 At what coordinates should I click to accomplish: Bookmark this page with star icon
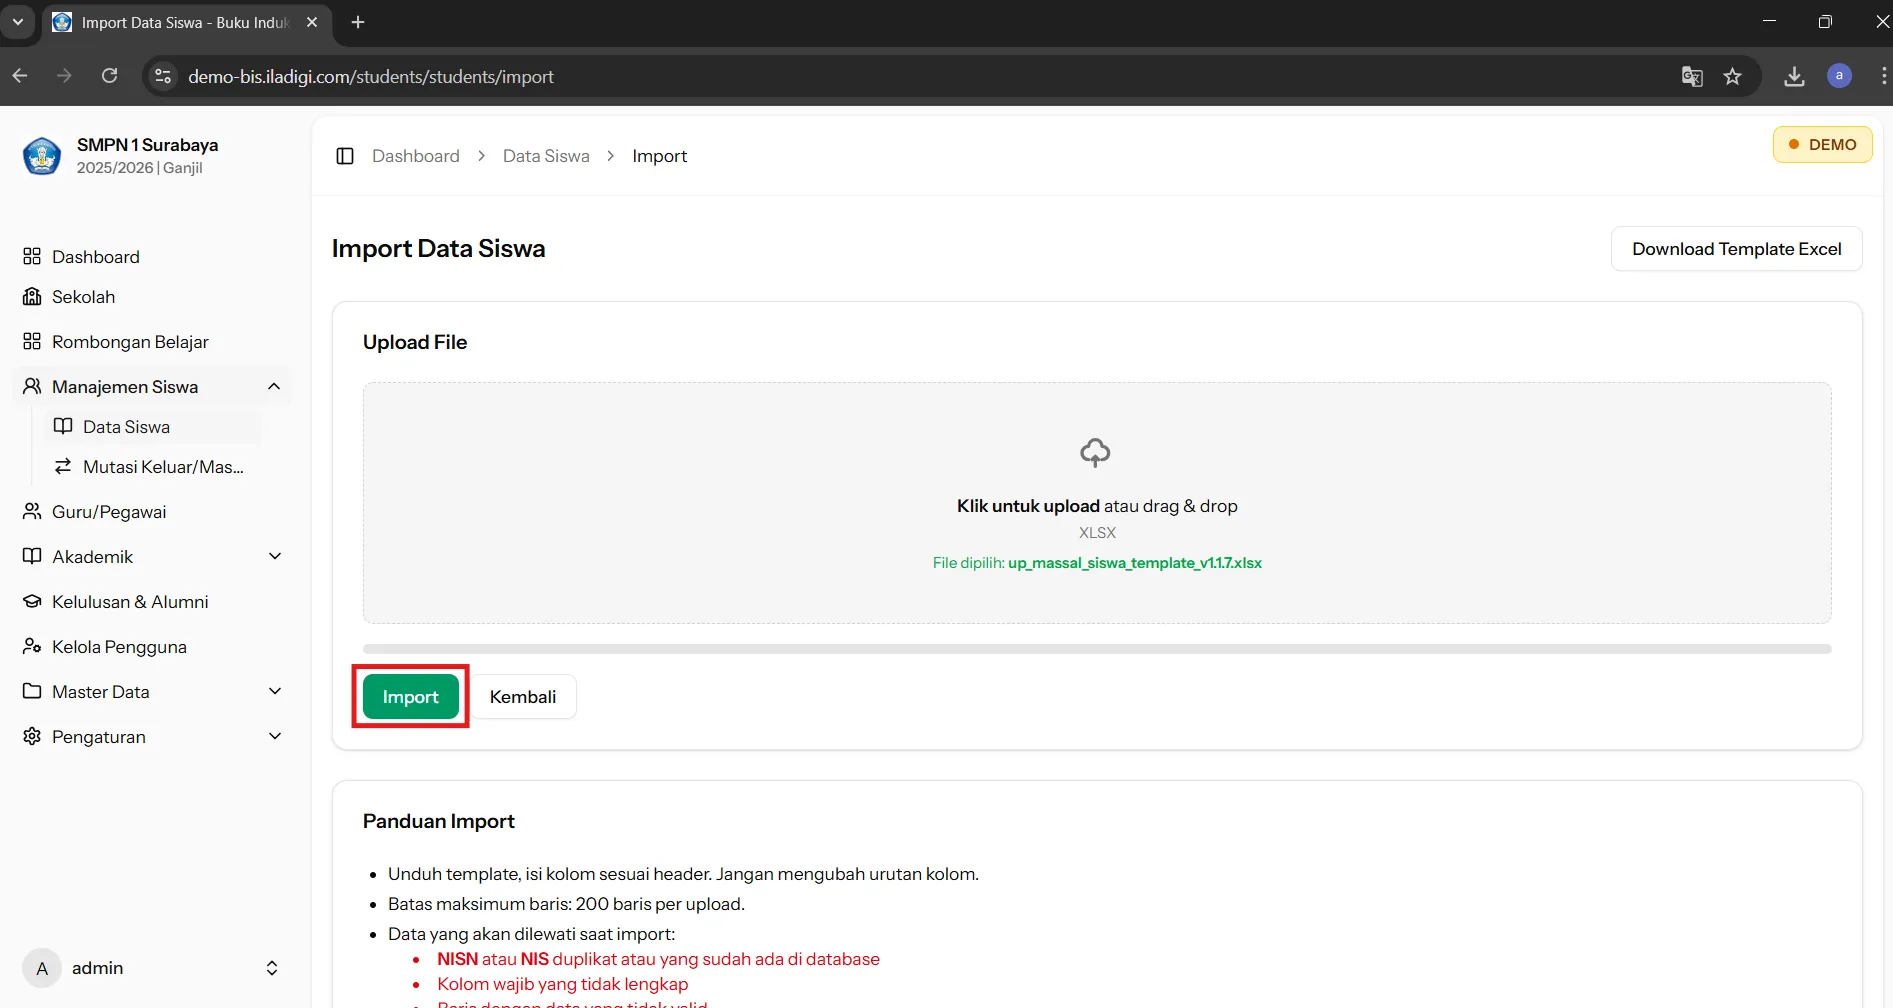coord(1733,76)
